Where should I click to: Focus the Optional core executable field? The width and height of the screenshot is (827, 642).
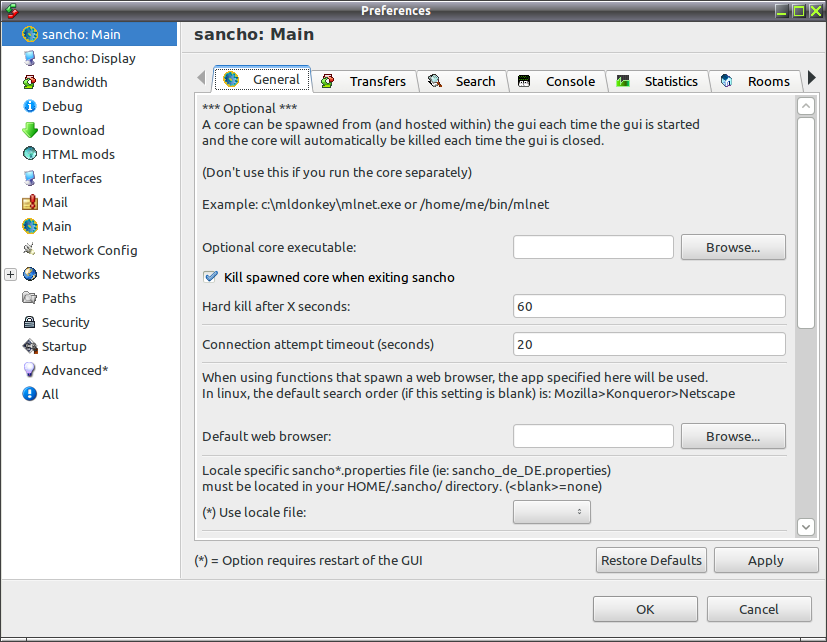[x=593, y=247]
